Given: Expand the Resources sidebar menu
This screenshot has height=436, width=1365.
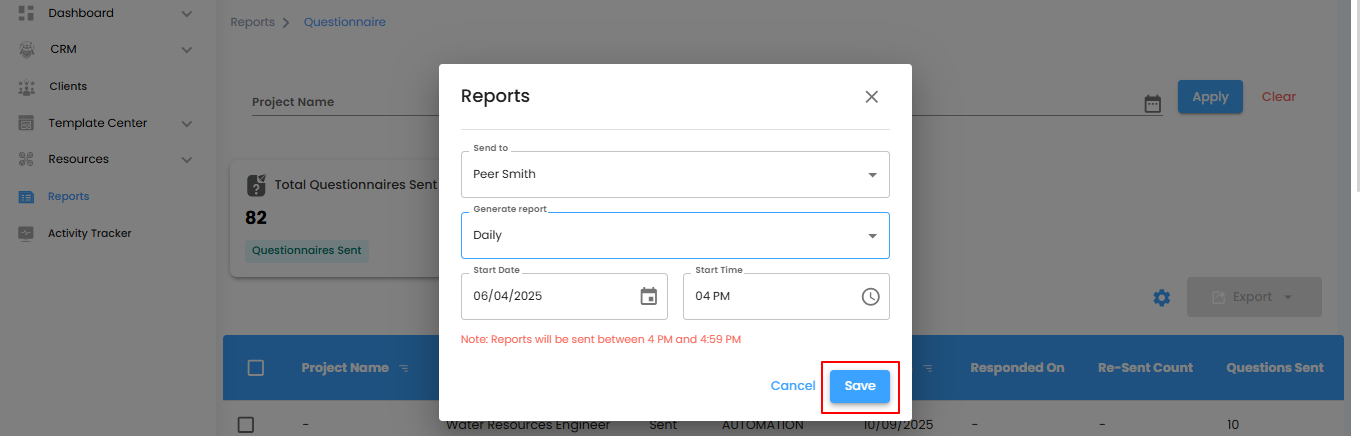Looking at the screenshot, I should coord(186,159).
